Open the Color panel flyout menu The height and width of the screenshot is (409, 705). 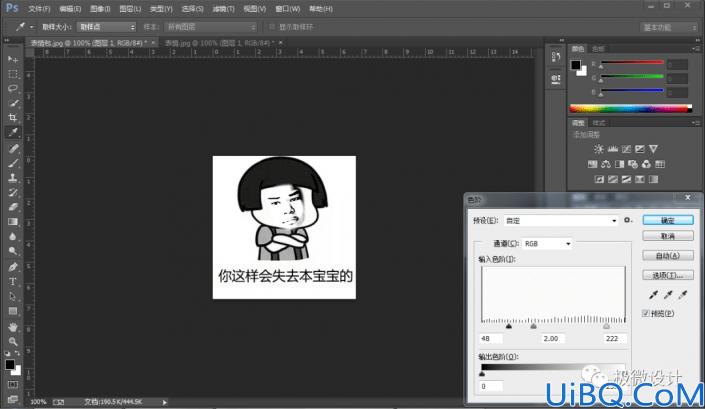click(696, 49)
